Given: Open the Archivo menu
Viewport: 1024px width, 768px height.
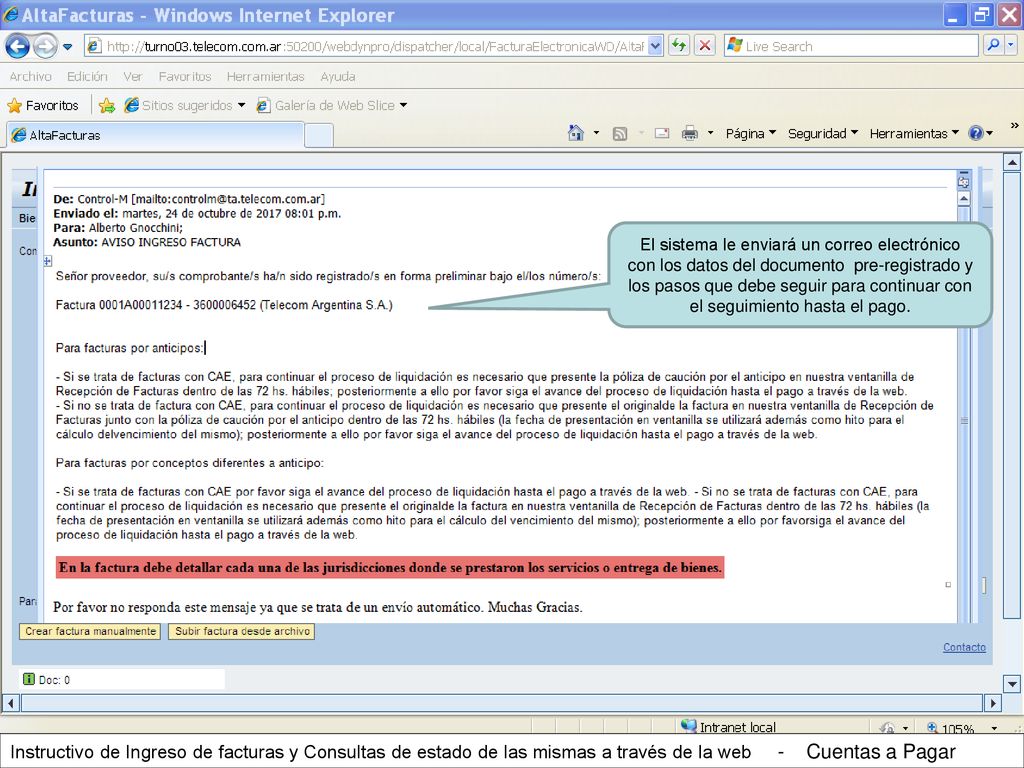Looking at the screenshot, I should coord(30,76).
